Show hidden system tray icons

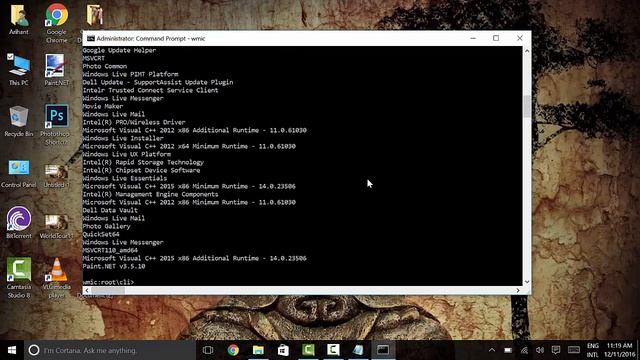492,350
